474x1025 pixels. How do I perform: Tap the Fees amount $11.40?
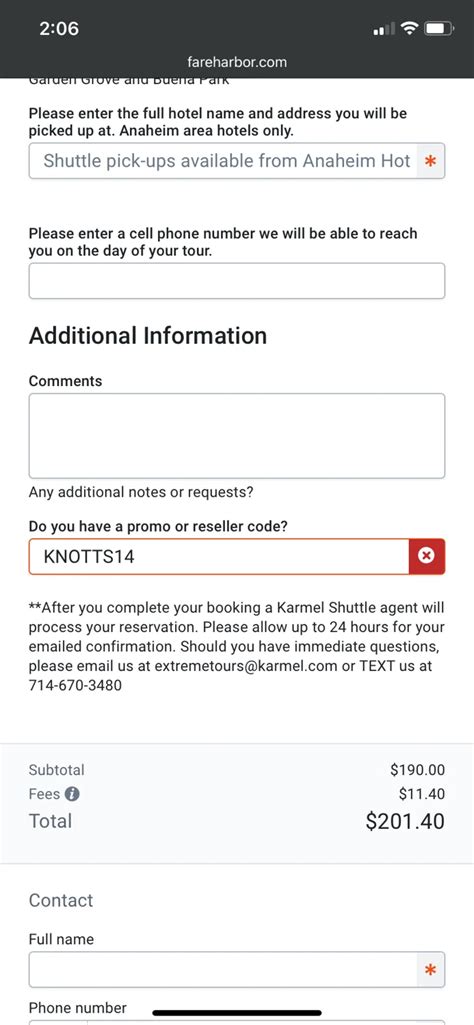click(x=422, y=794)
